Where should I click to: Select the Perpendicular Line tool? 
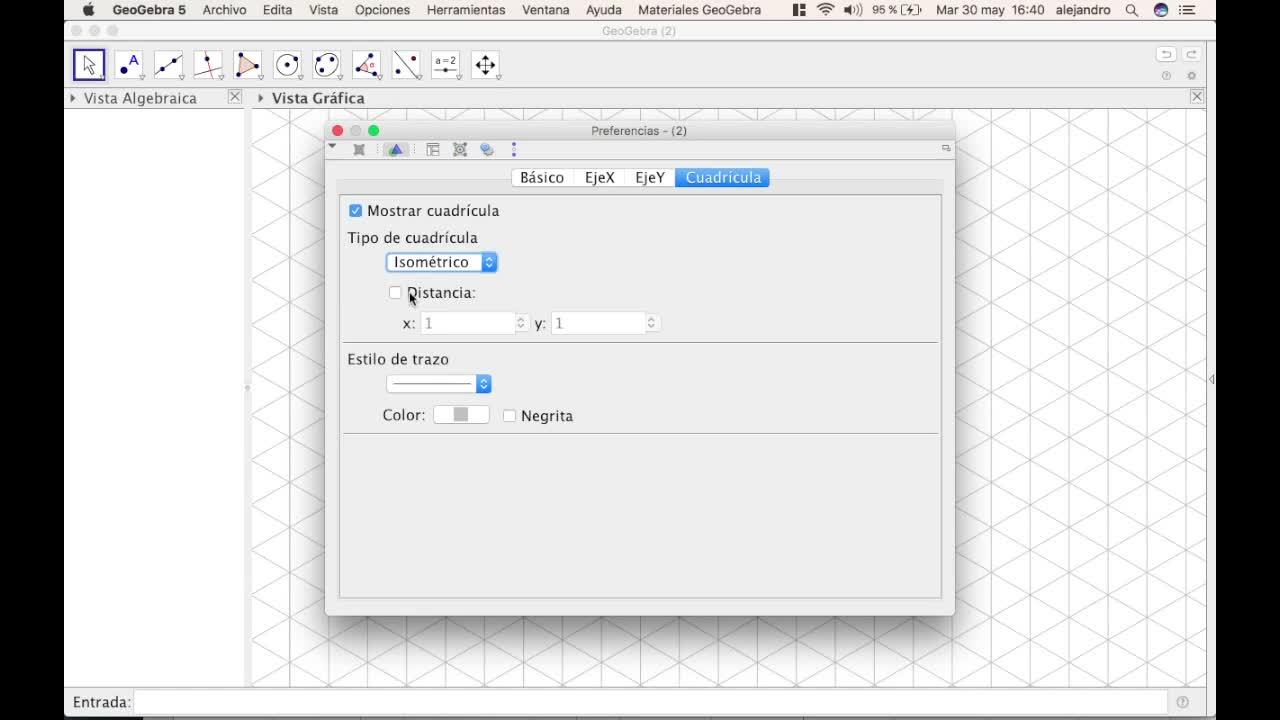tap(208, 65)
